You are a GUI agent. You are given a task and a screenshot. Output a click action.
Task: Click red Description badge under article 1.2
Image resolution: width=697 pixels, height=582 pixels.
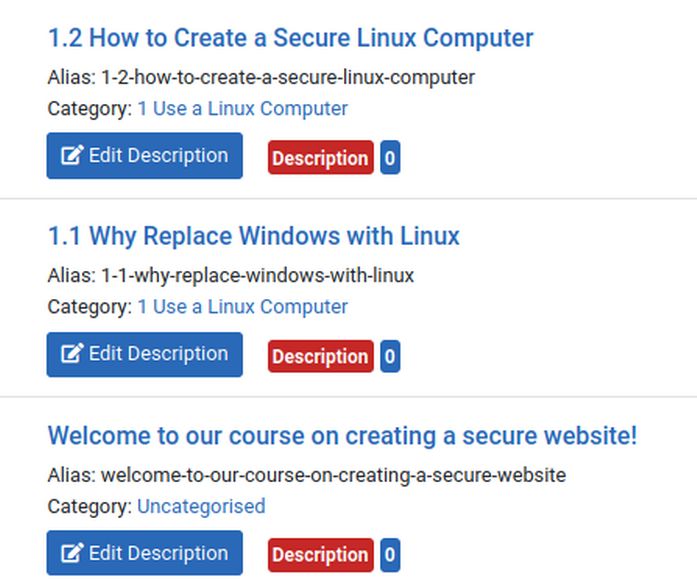[x=320, y=157]
